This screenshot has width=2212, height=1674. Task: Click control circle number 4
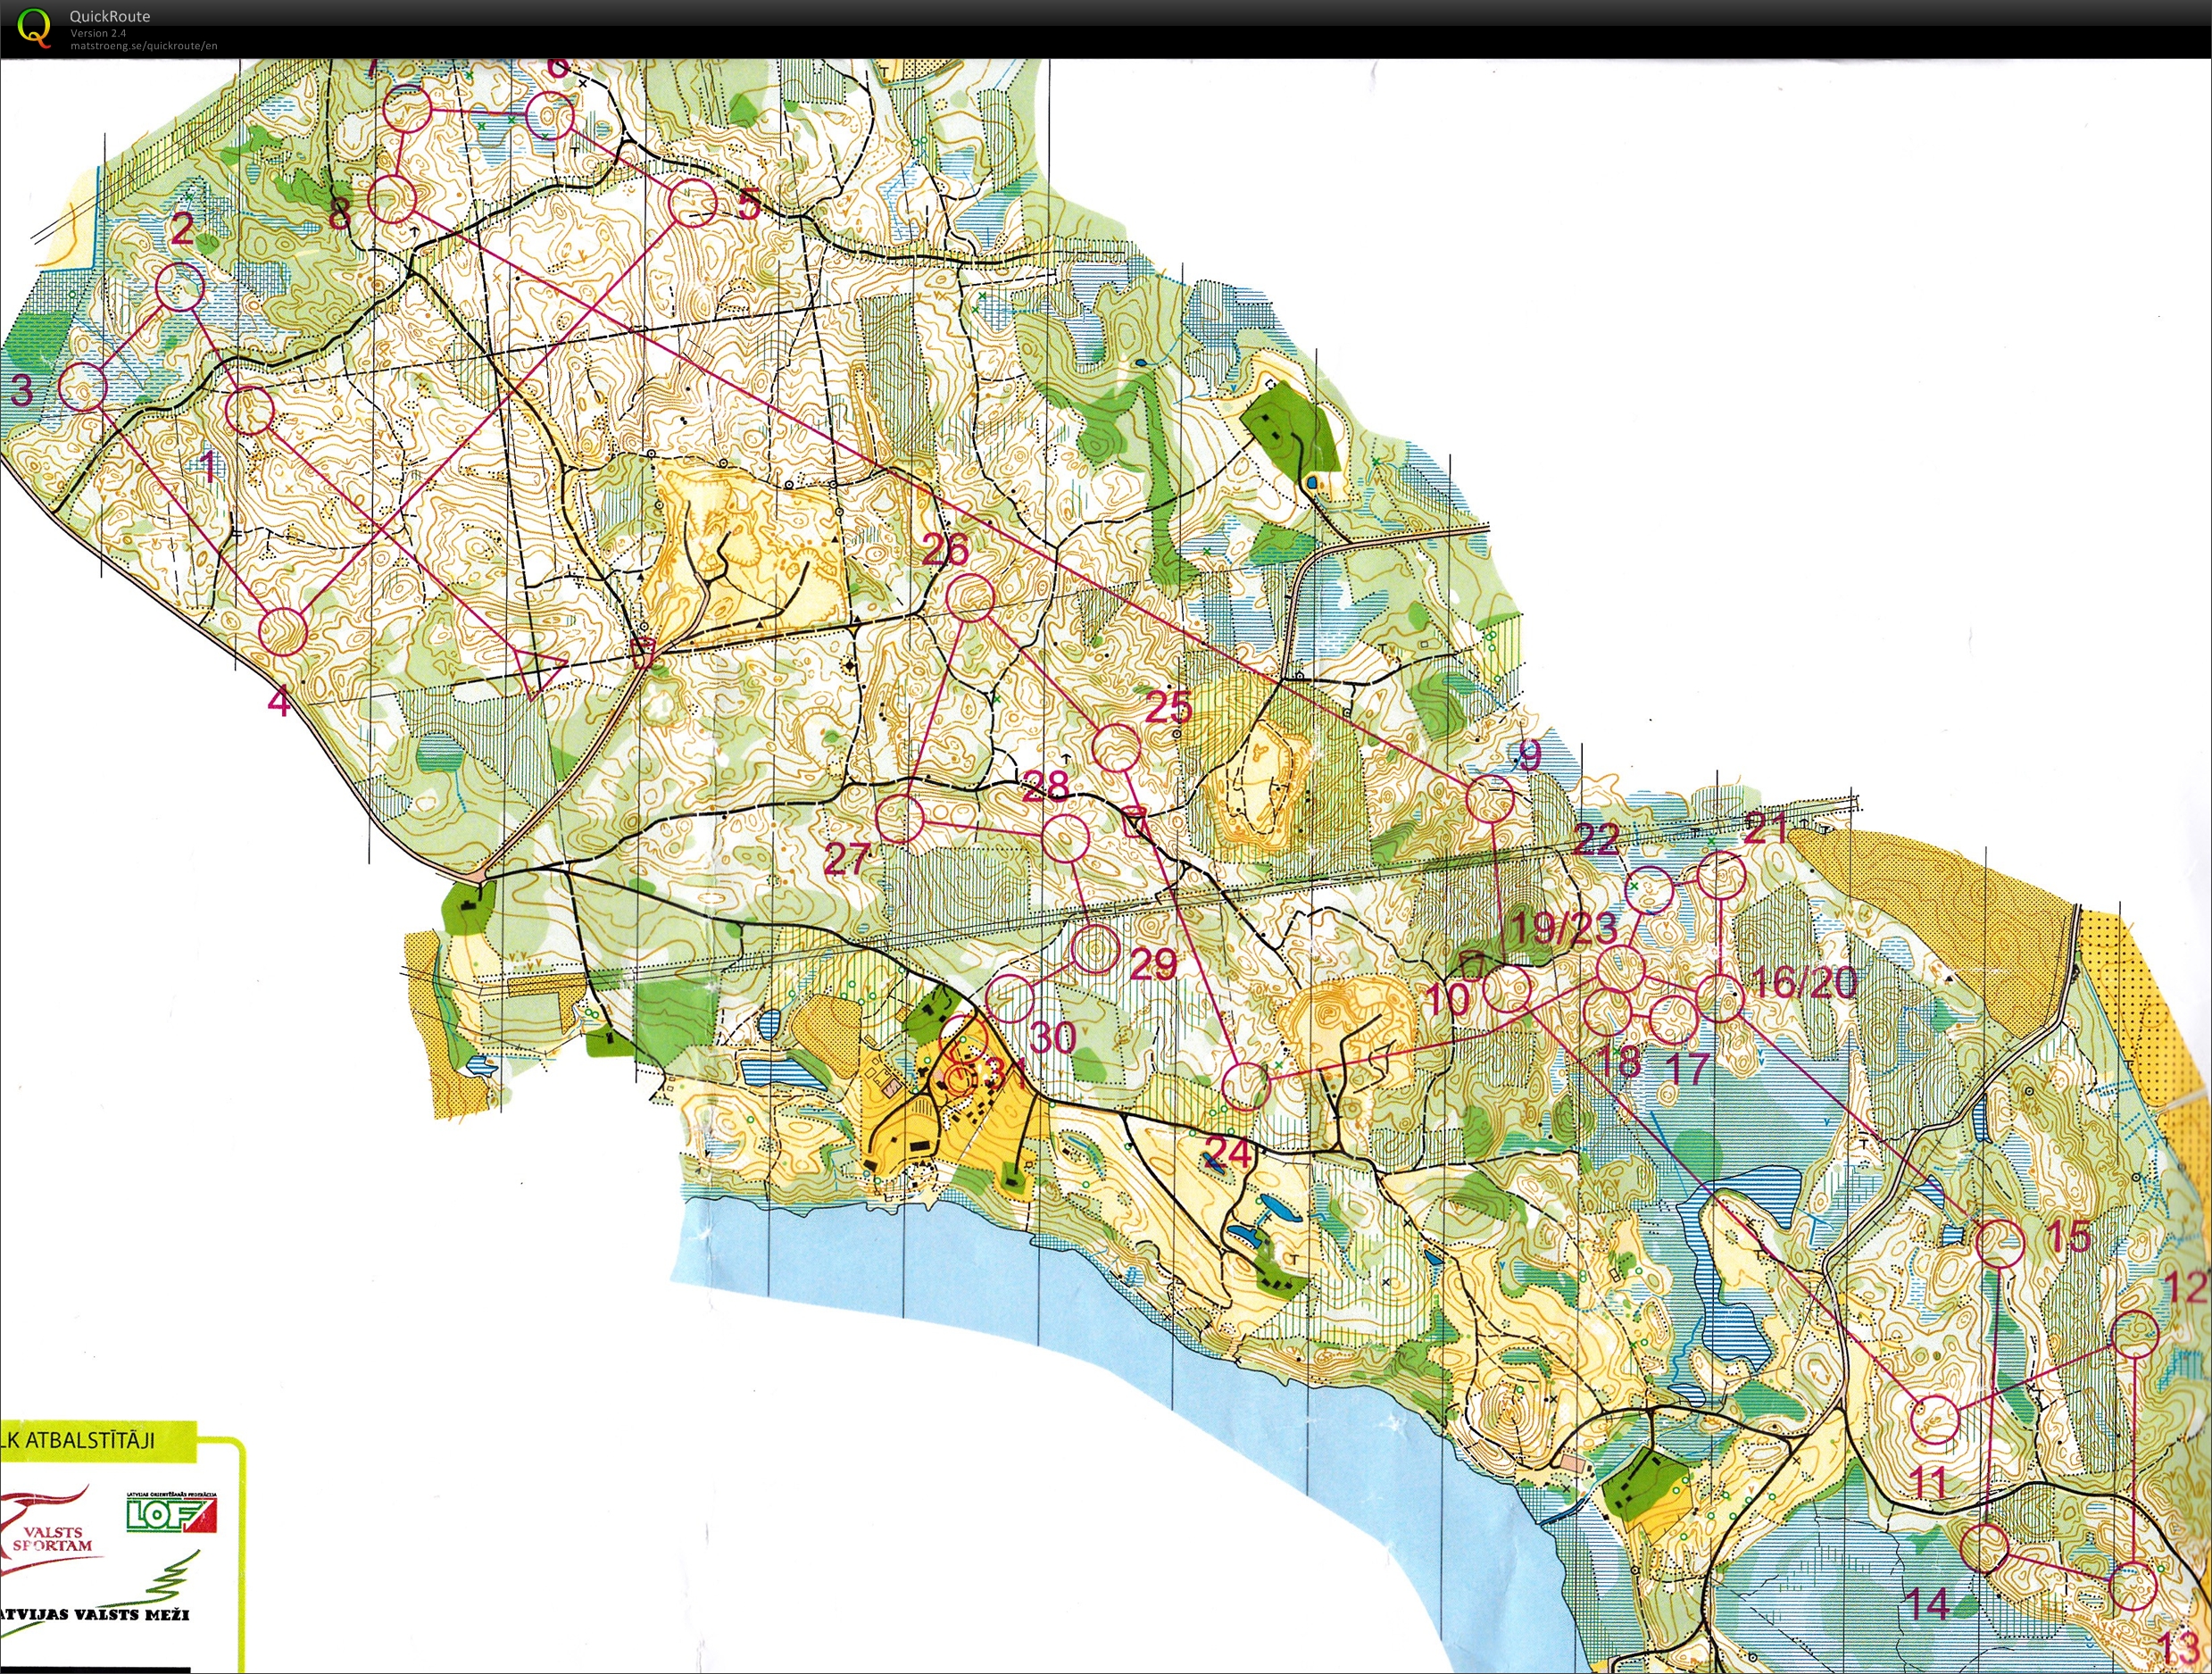click(284, 632)
